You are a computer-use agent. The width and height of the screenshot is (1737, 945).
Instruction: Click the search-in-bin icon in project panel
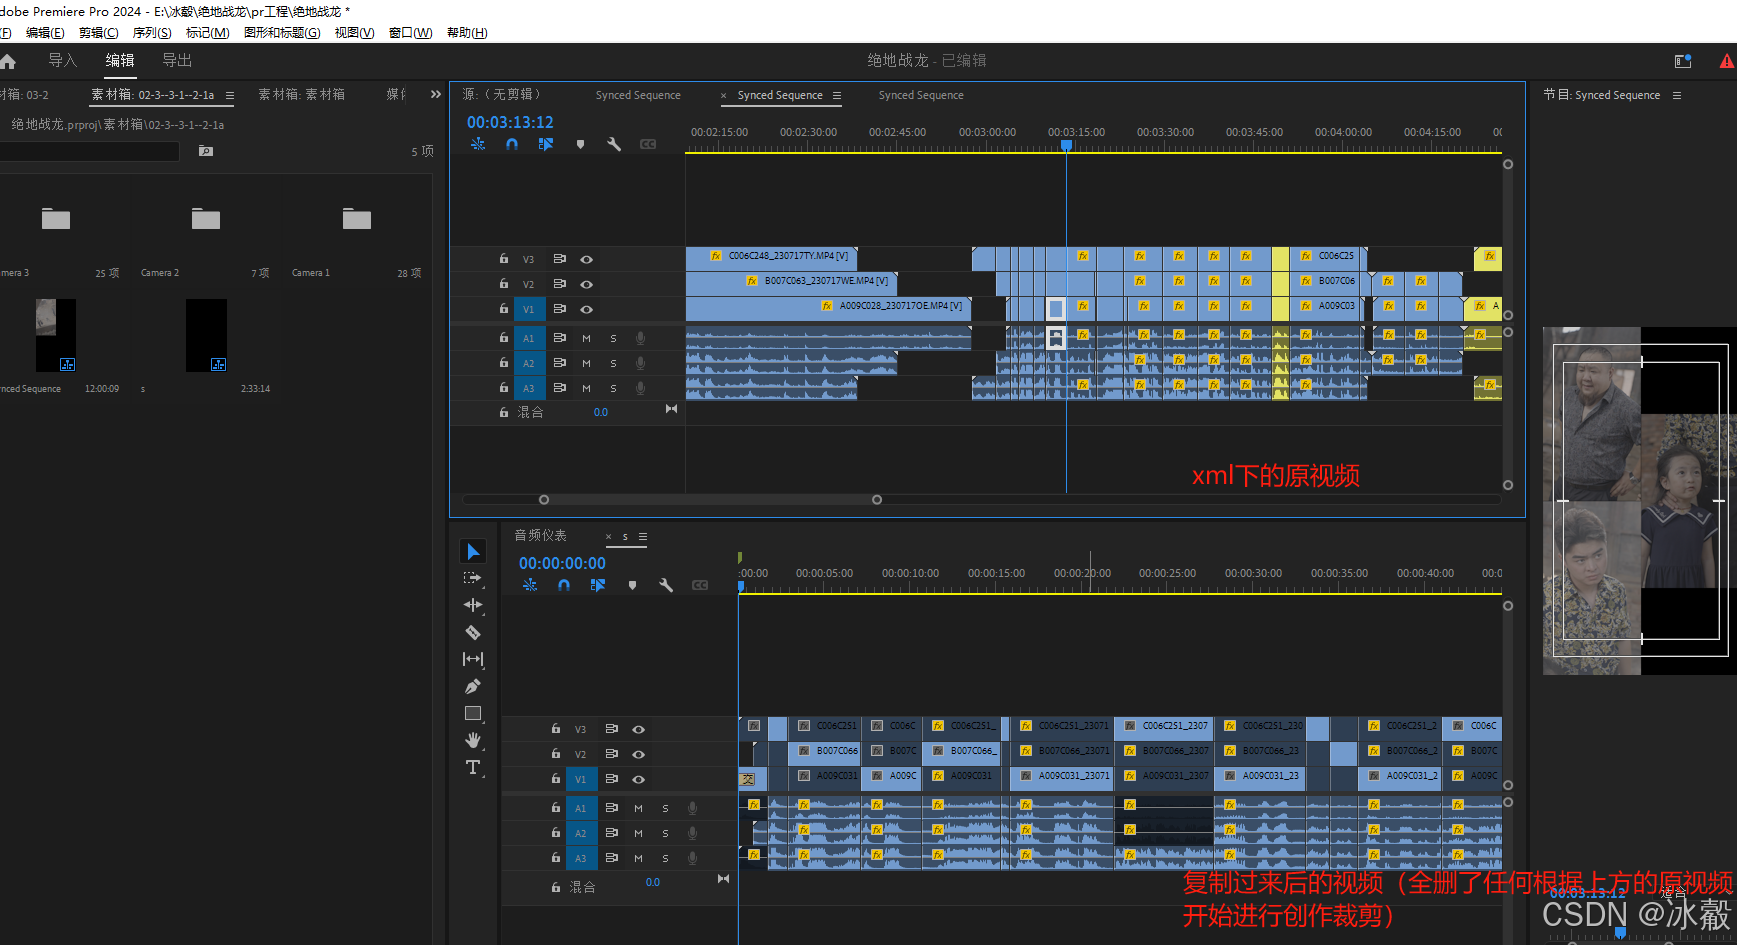(x=206, y=151)
